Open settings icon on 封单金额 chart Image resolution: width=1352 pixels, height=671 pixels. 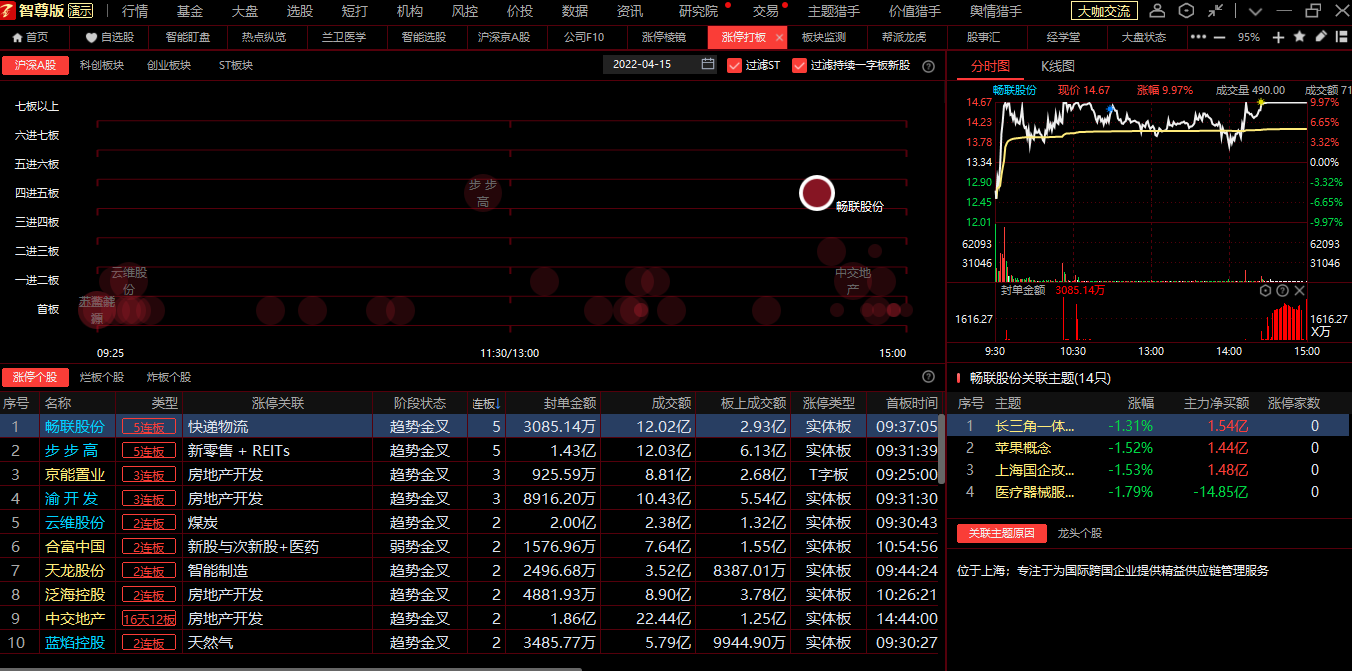point(1265,290)
